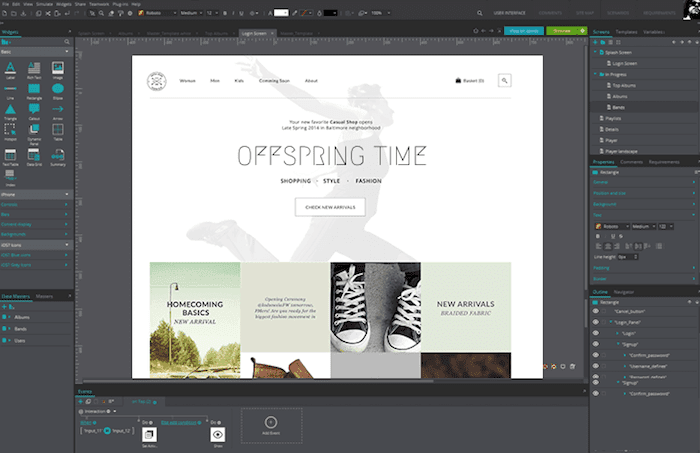Click the border color swatch with red line

pyautogui.click(x=304, y=13)
